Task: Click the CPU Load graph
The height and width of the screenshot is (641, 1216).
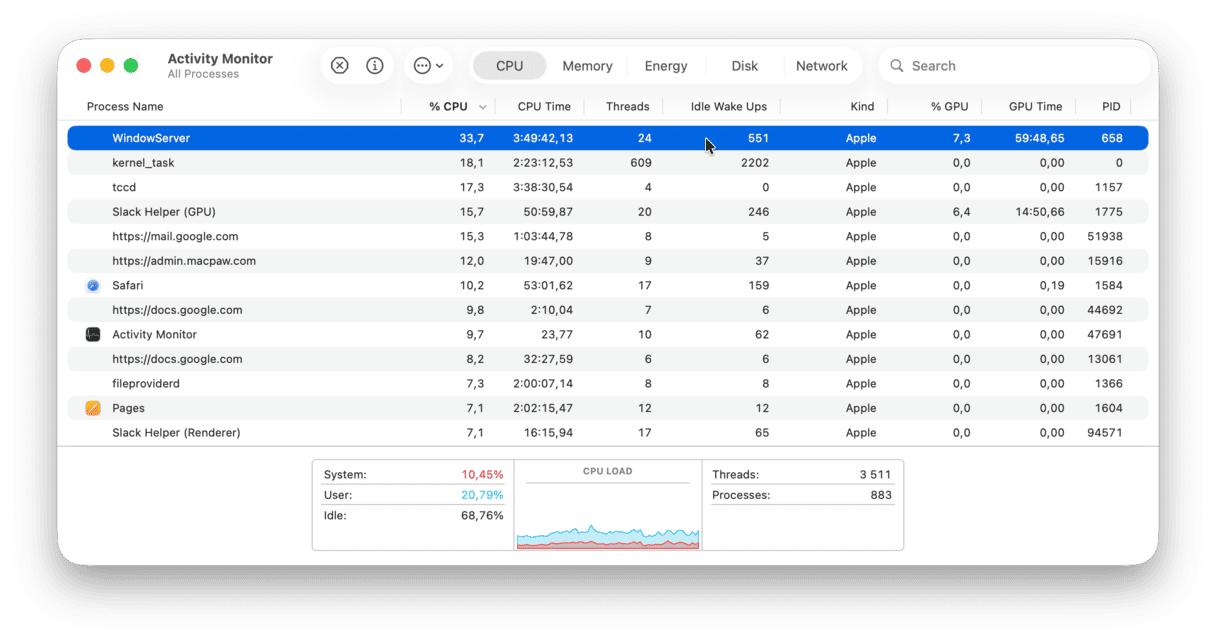Action: coord(608,513)
